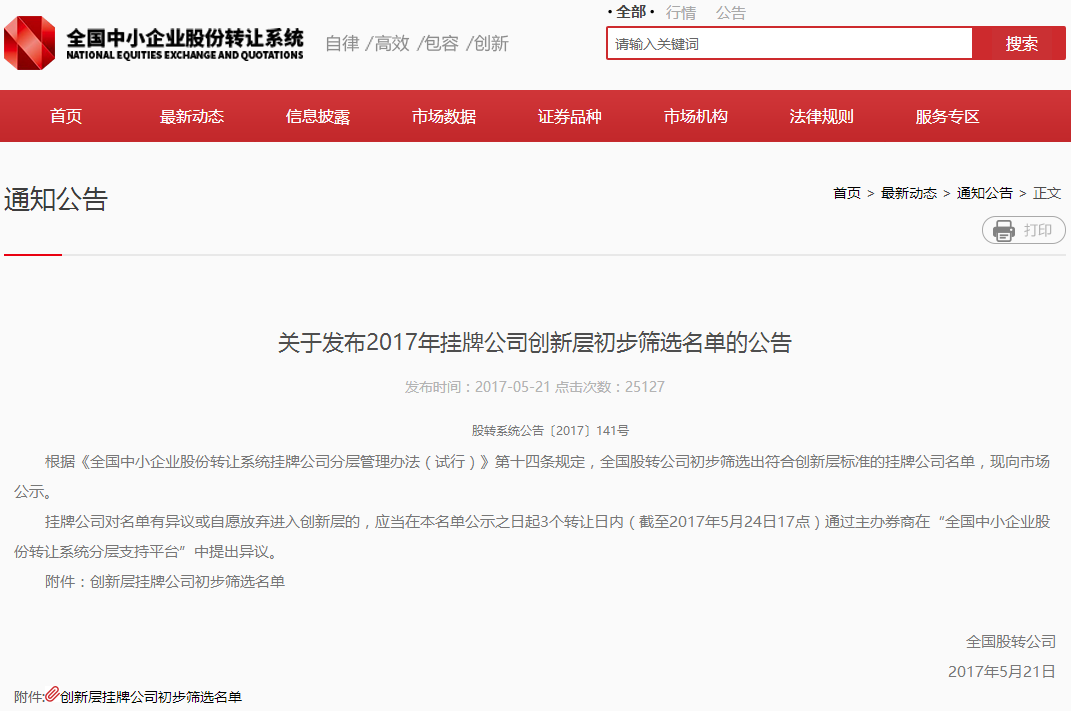1071x711 pixels.
Task: Open the 法律规则 menu
Action: click(821, 115)
